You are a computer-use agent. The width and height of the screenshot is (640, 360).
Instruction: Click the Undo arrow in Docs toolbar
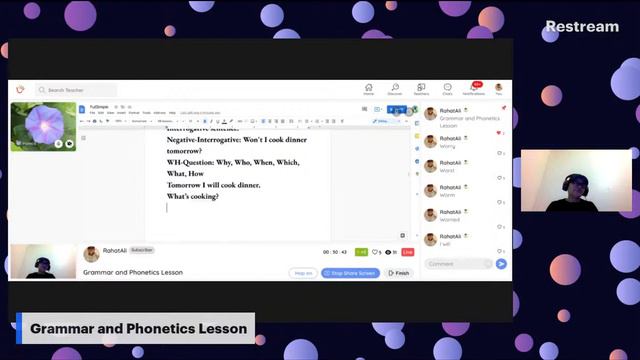pos(82,121)
